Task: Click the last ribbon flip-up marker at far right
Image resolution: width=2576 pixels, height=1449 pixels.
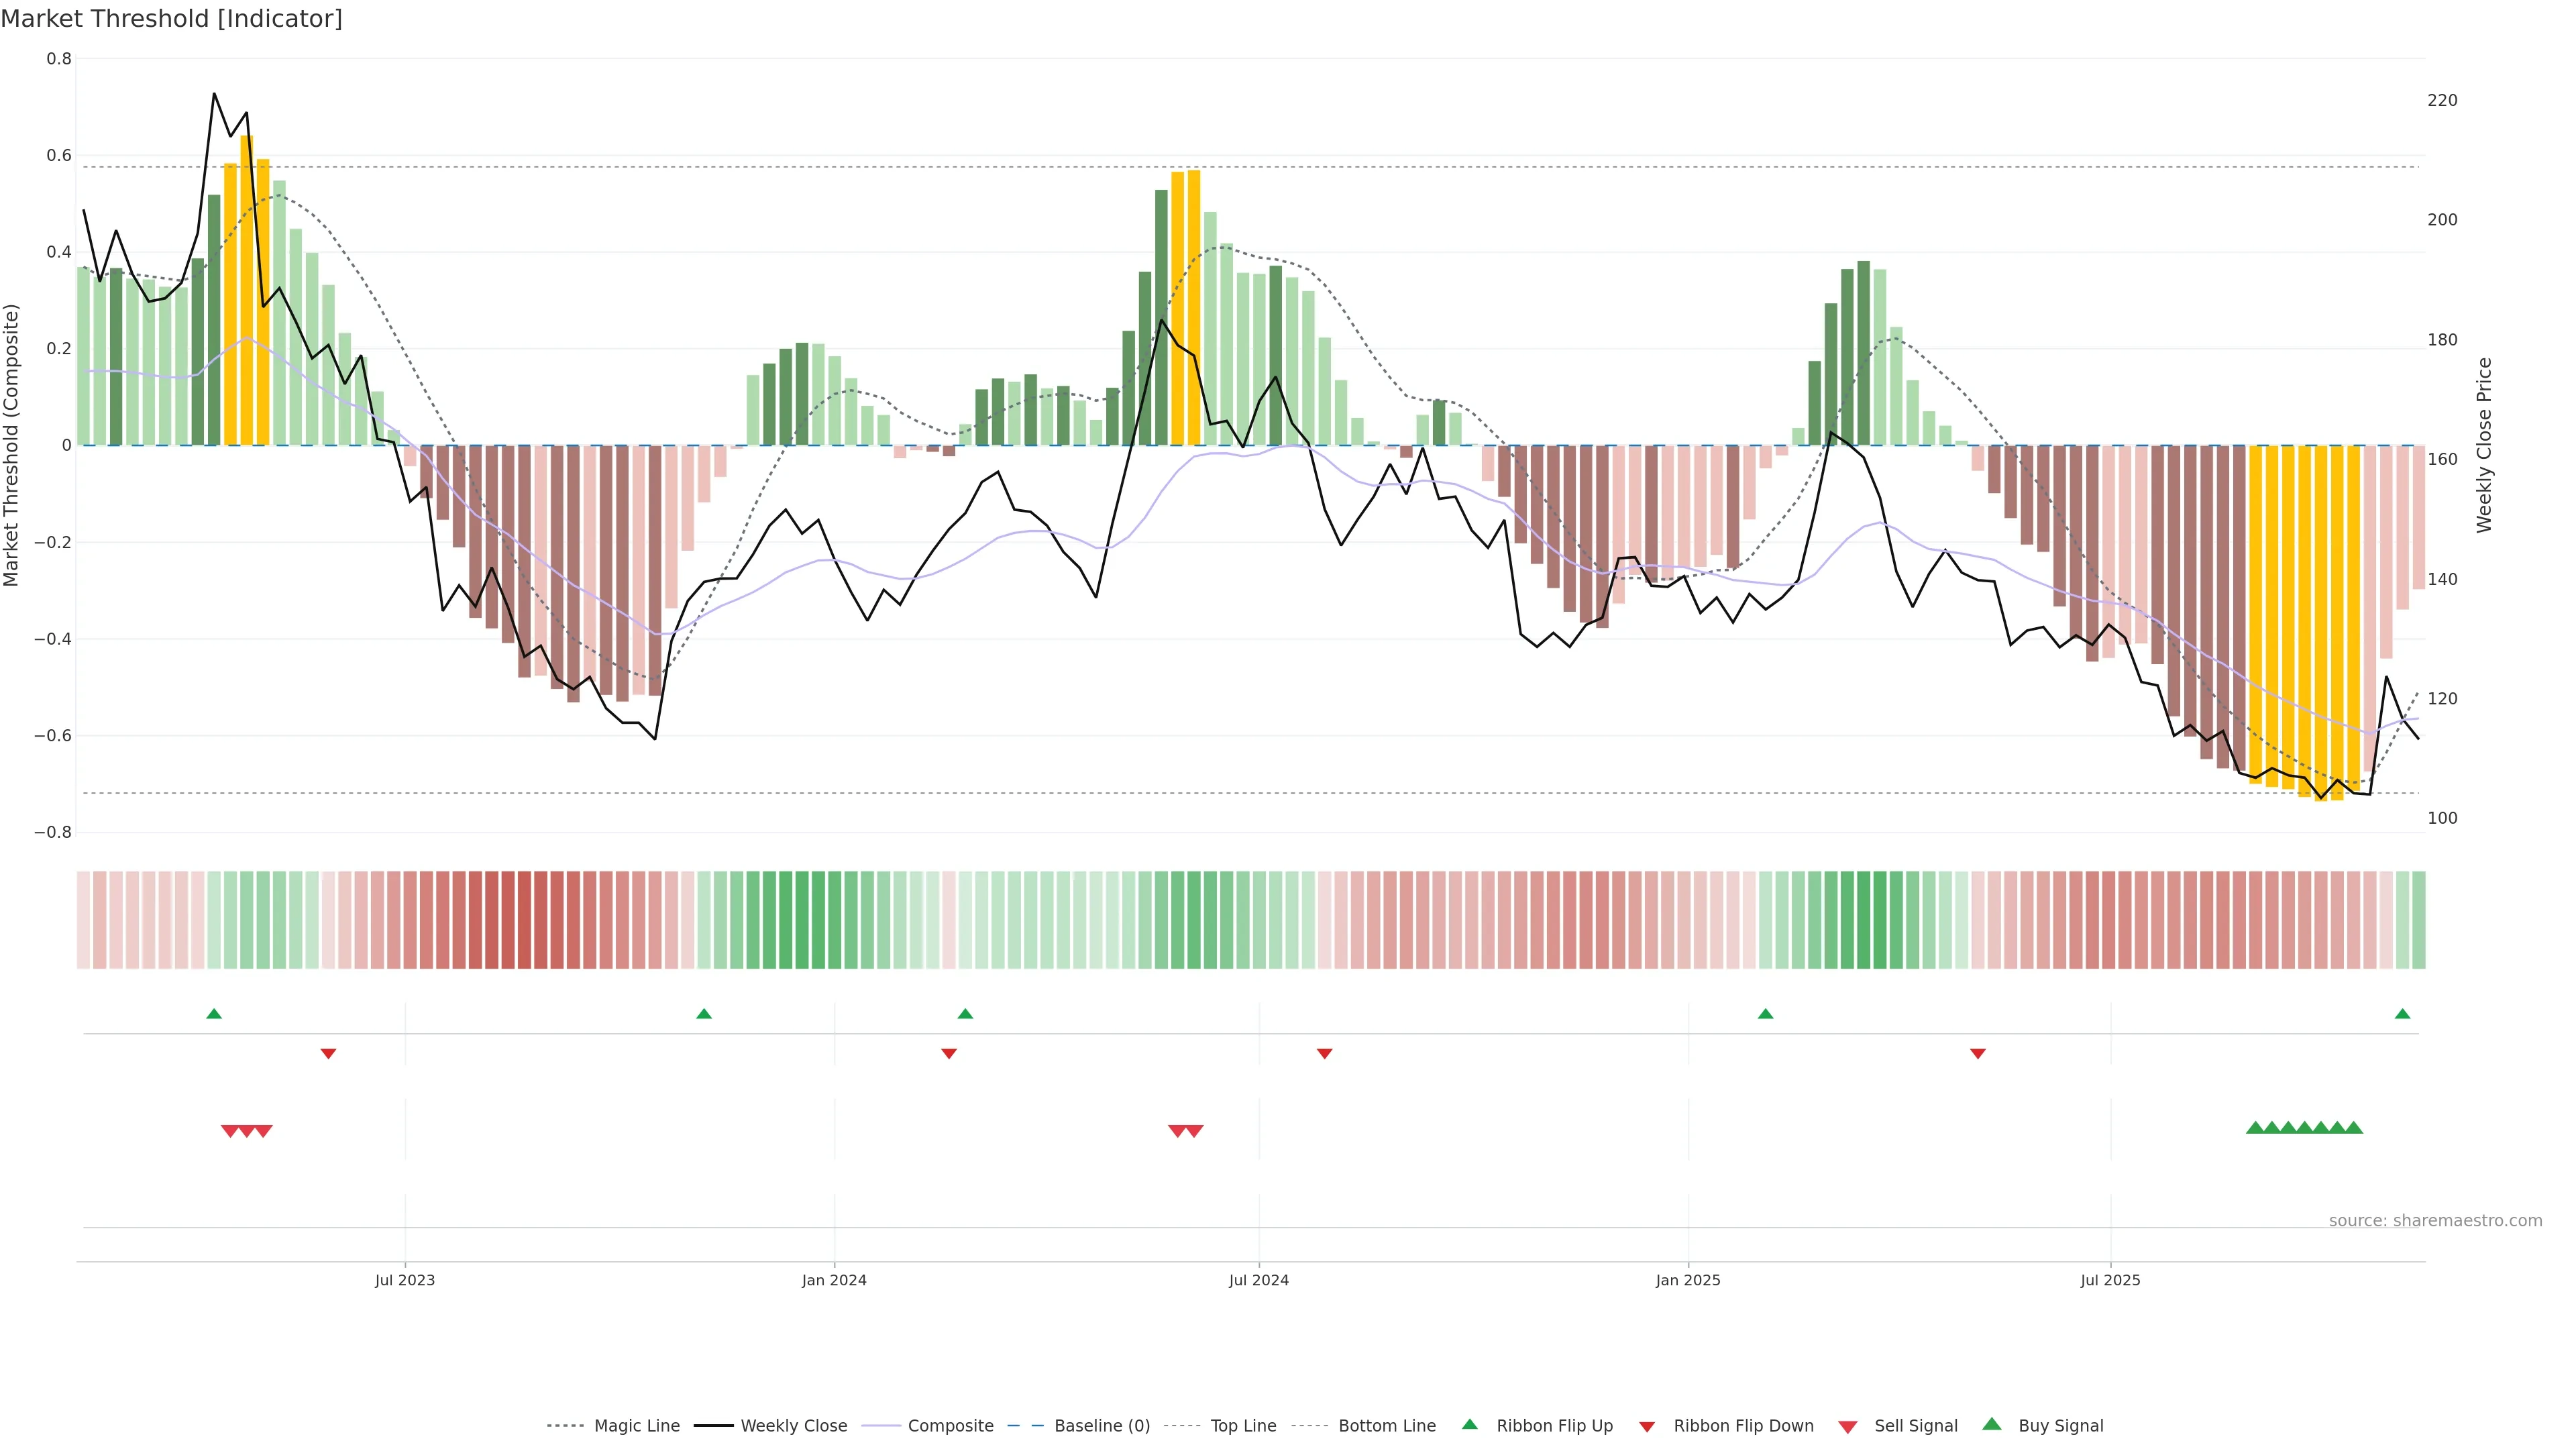Action: click(2402, 1014)
